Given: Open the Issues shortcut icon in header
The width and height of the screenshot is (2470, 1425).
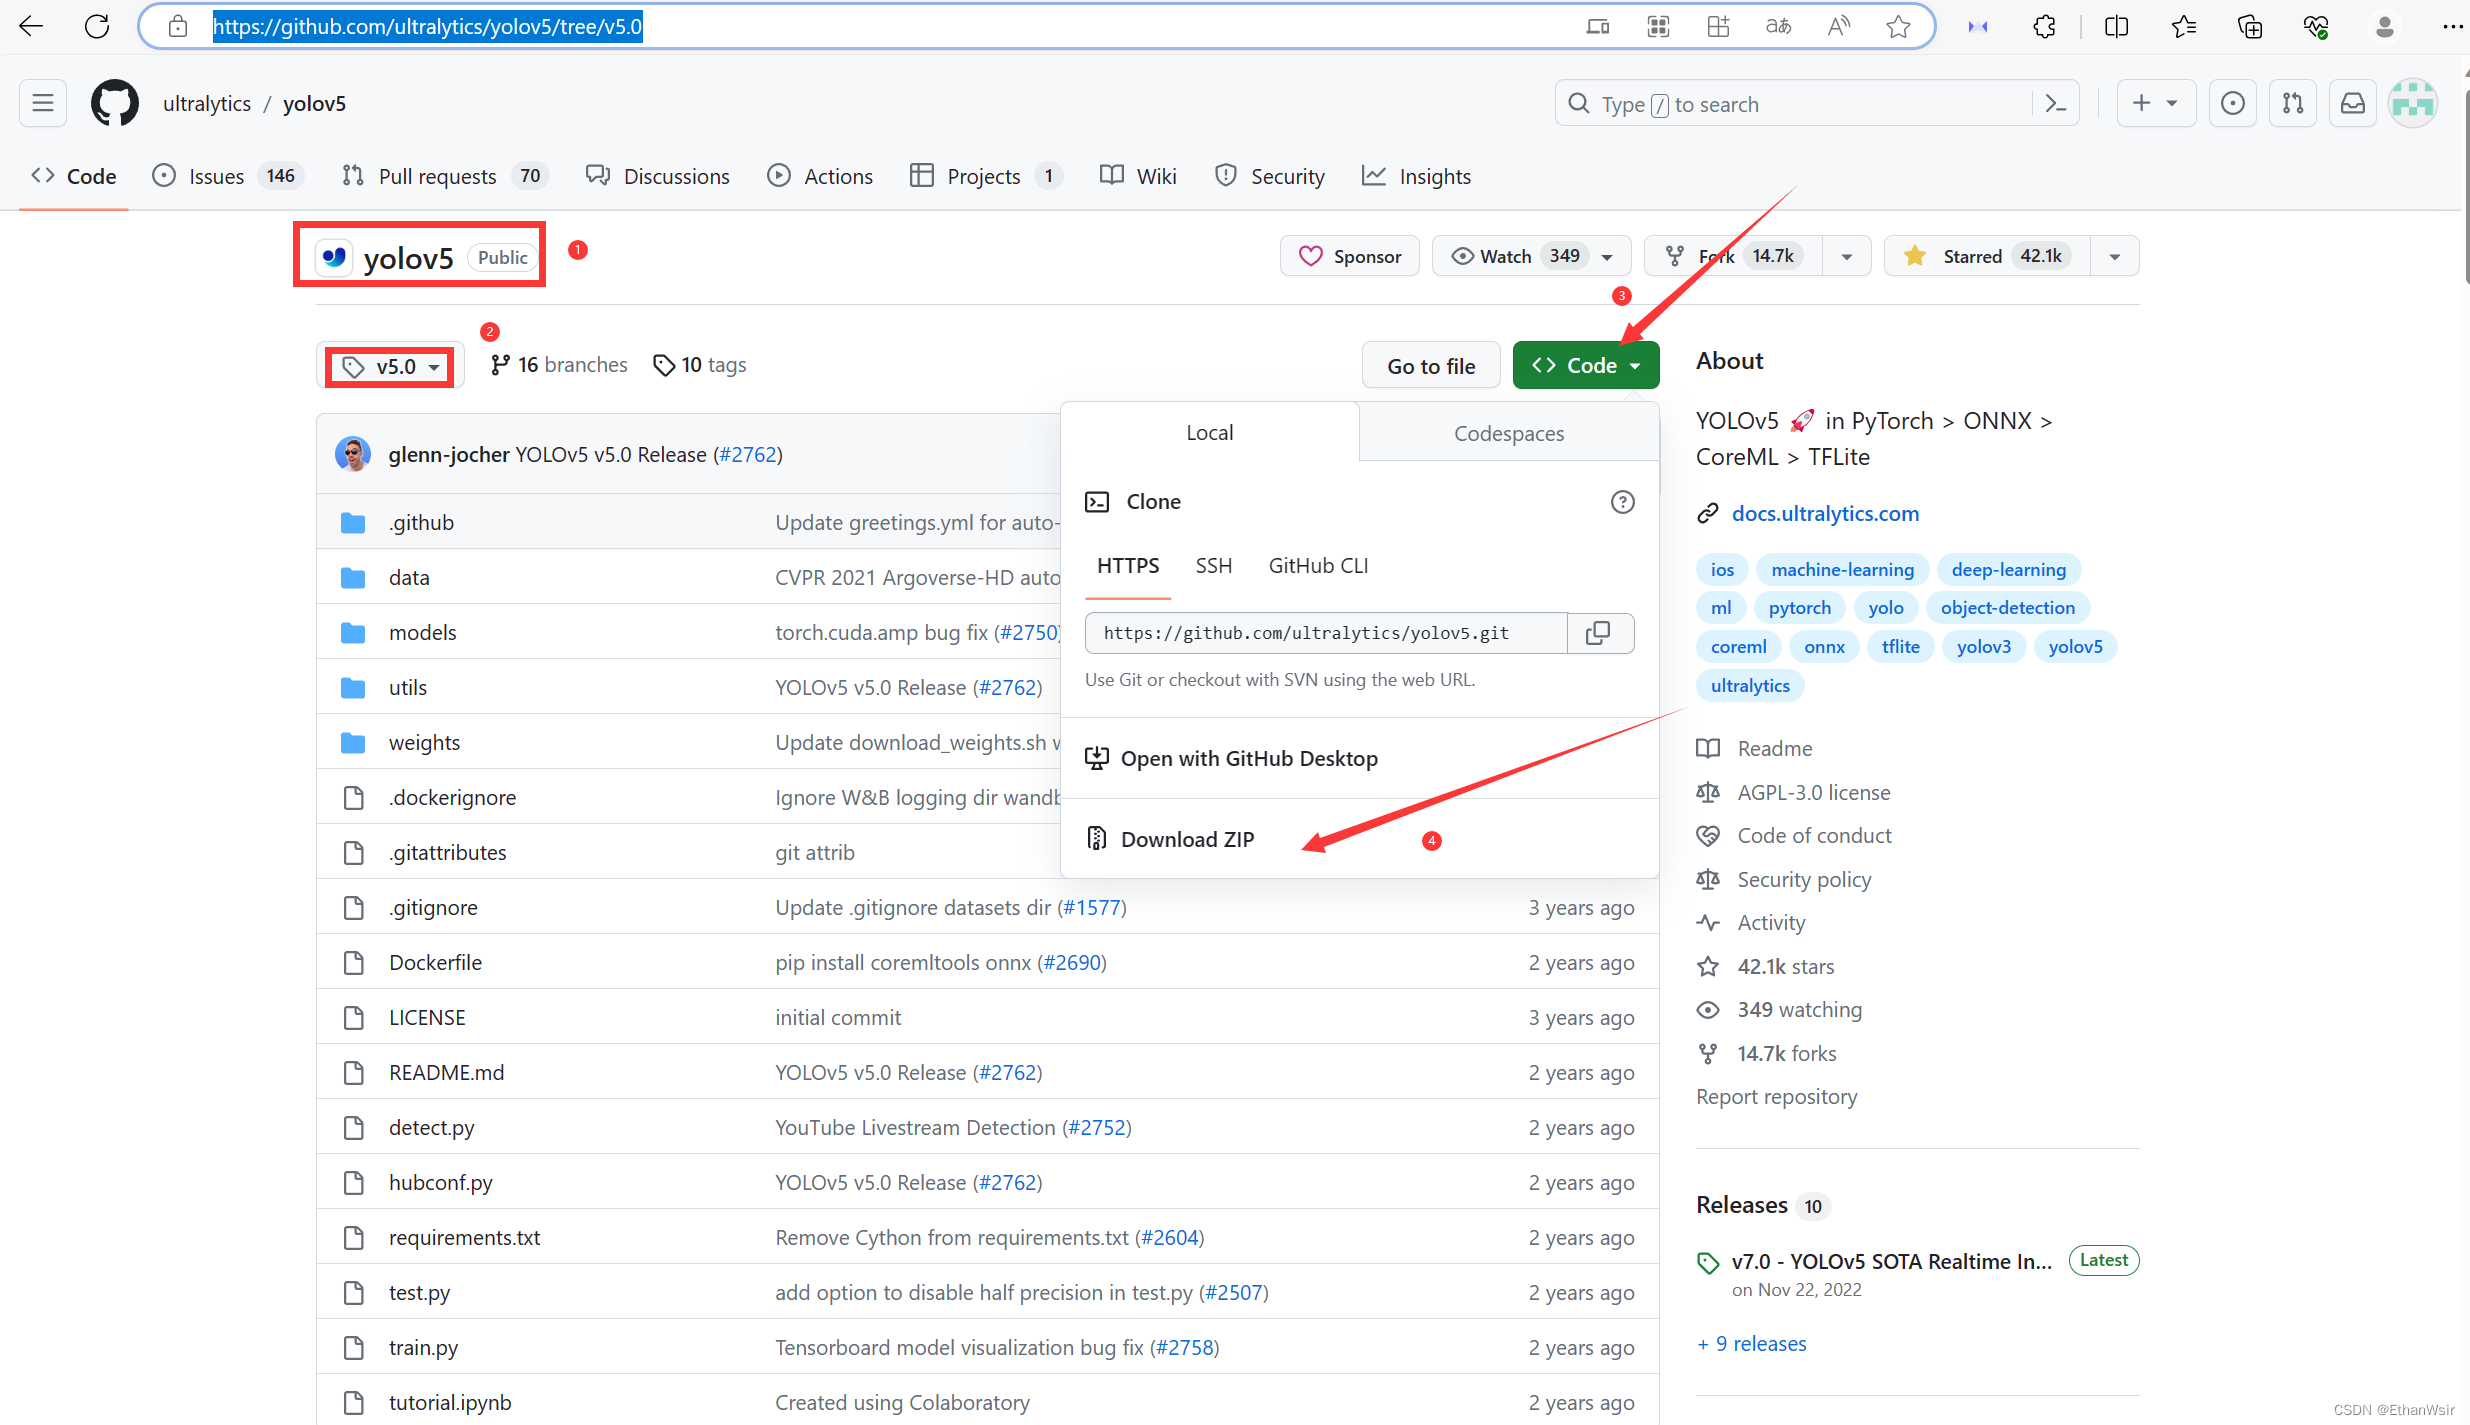Looking at the screenshot, I should tap(2233, 103).
